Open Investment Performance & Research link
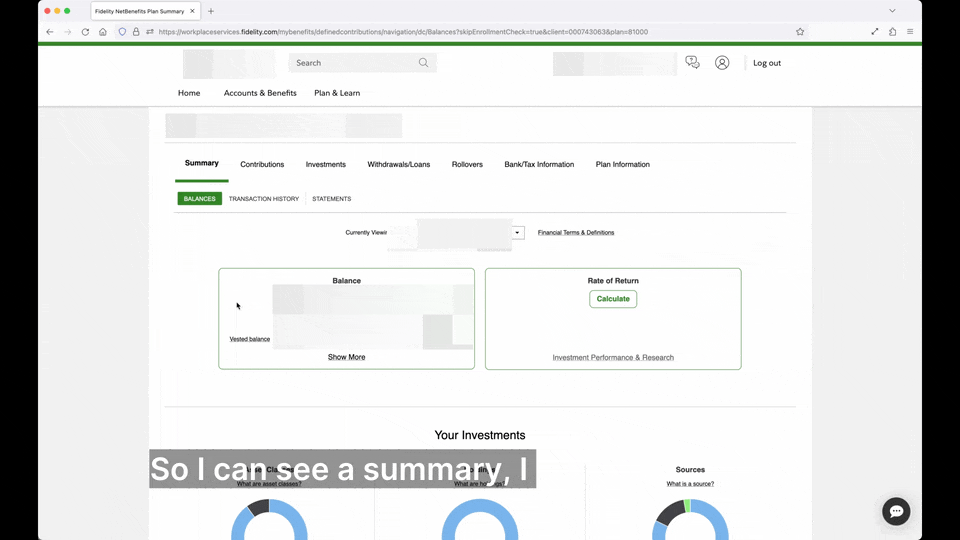960x540 pixels. tap(613, 357)
